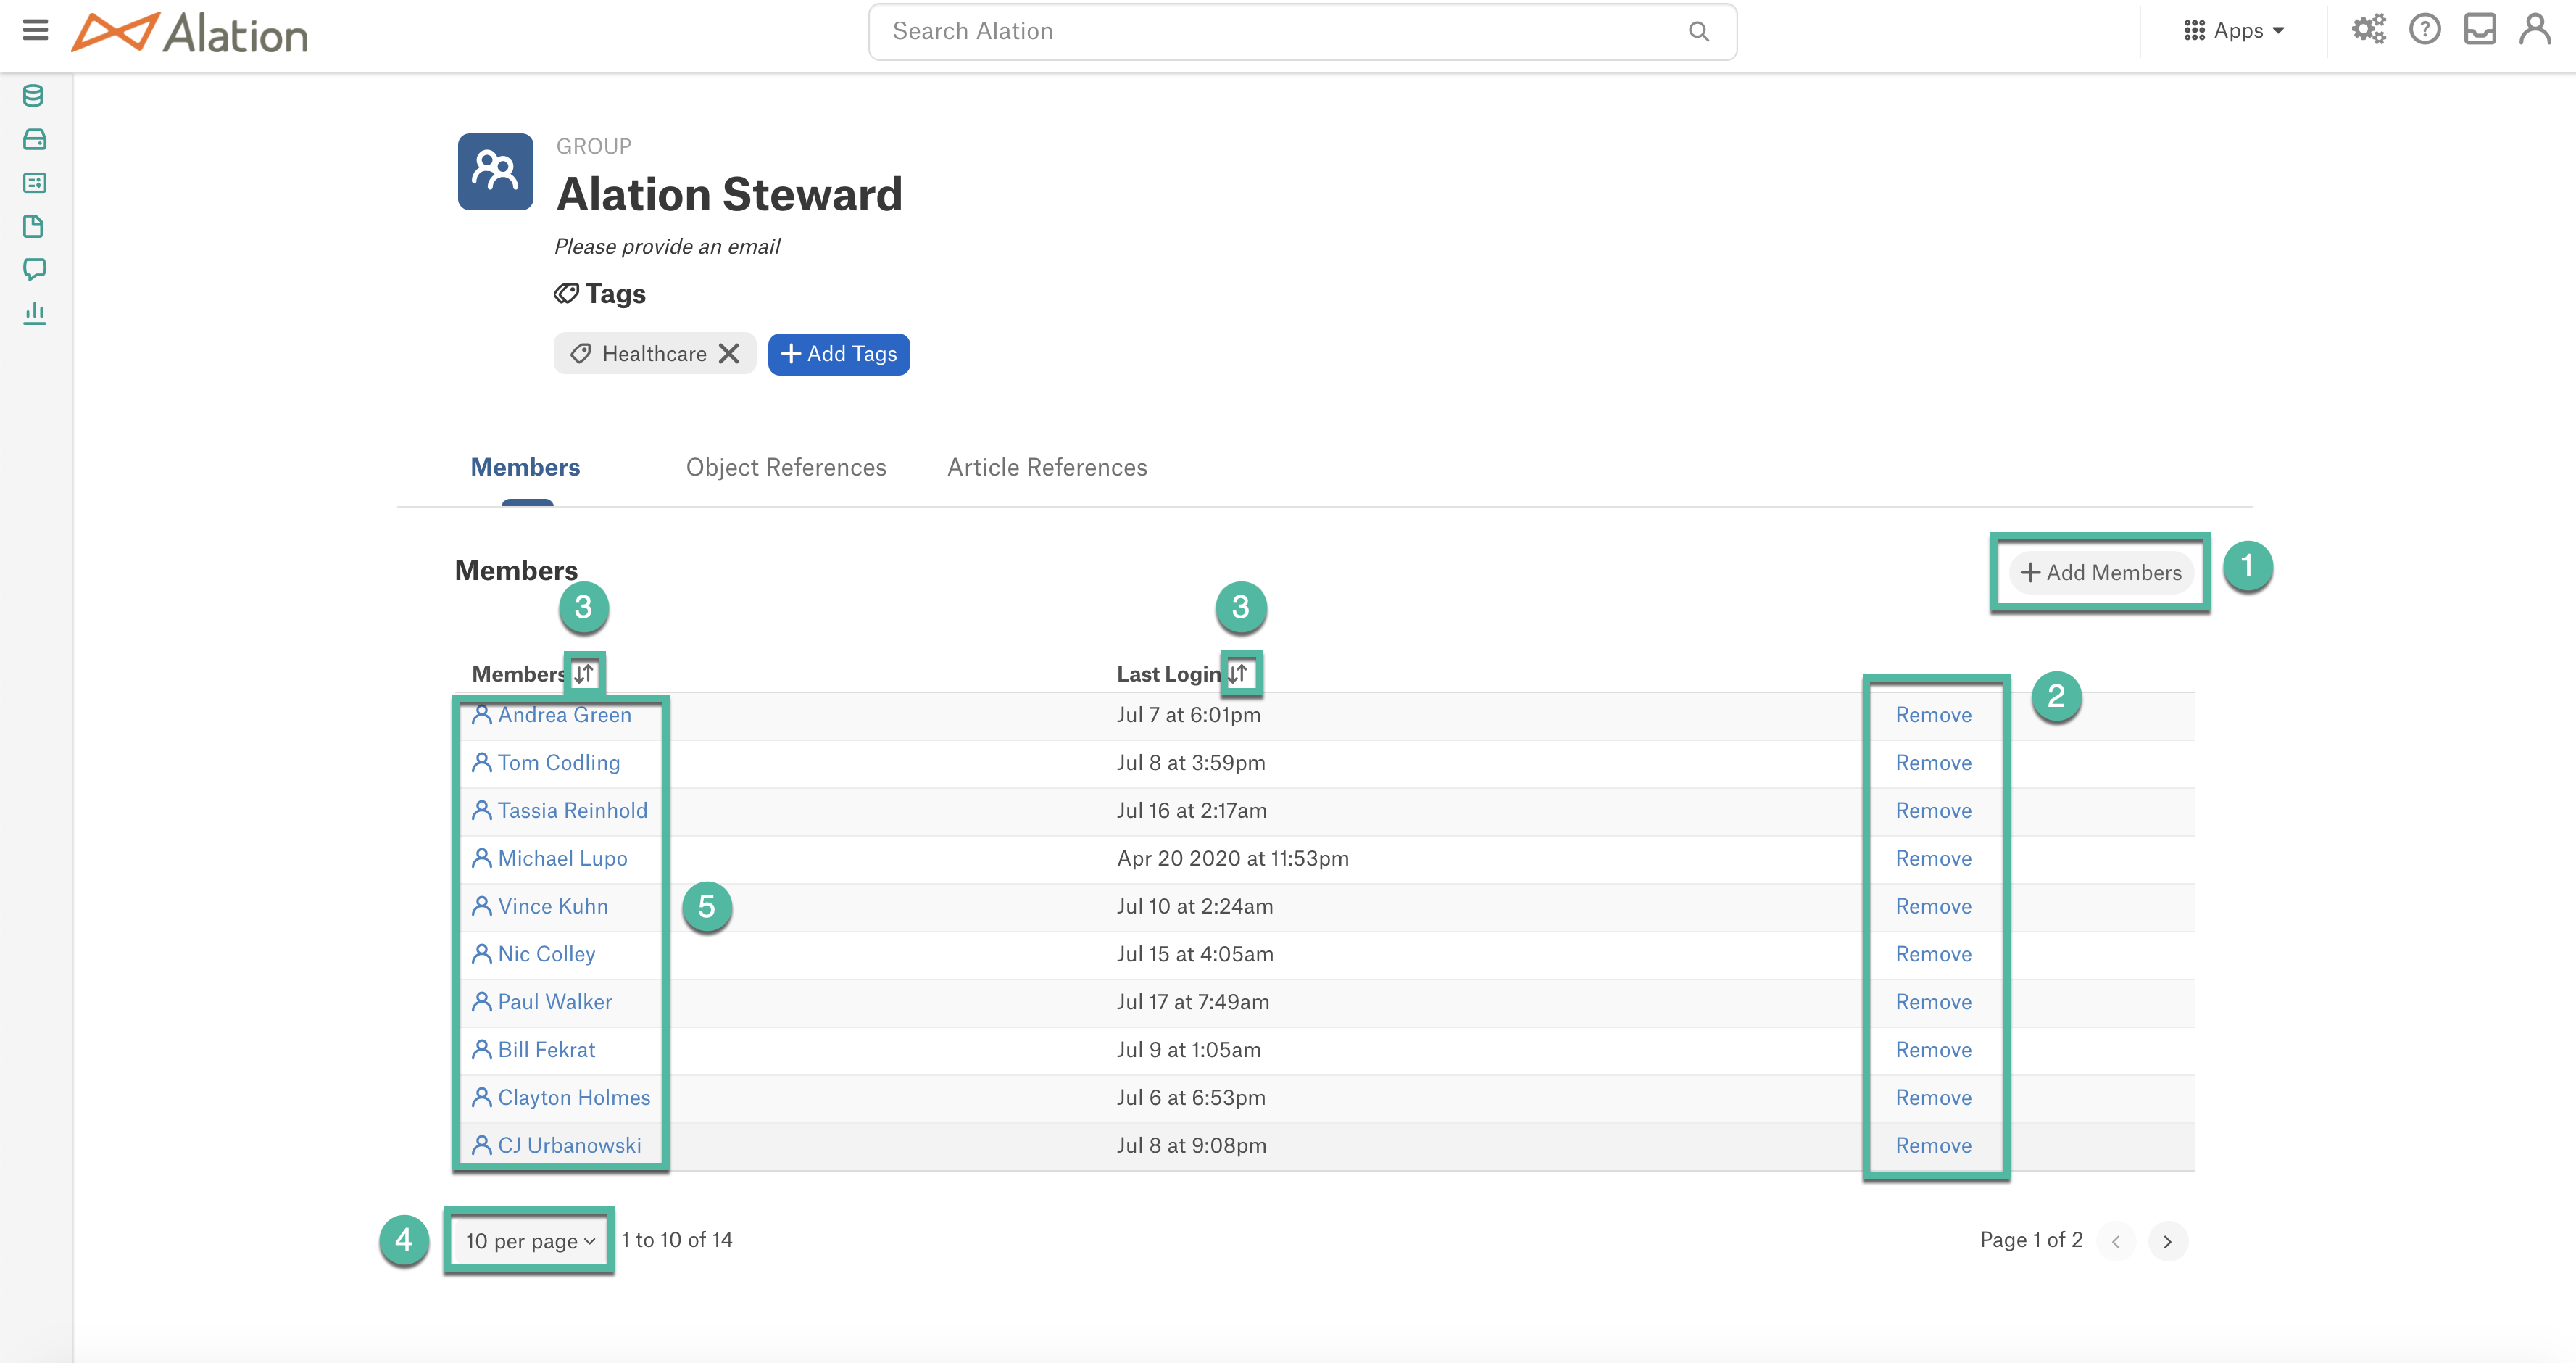Switch to Object References tab
This screenshot has width=2576, height=1363.
[786, 467]
